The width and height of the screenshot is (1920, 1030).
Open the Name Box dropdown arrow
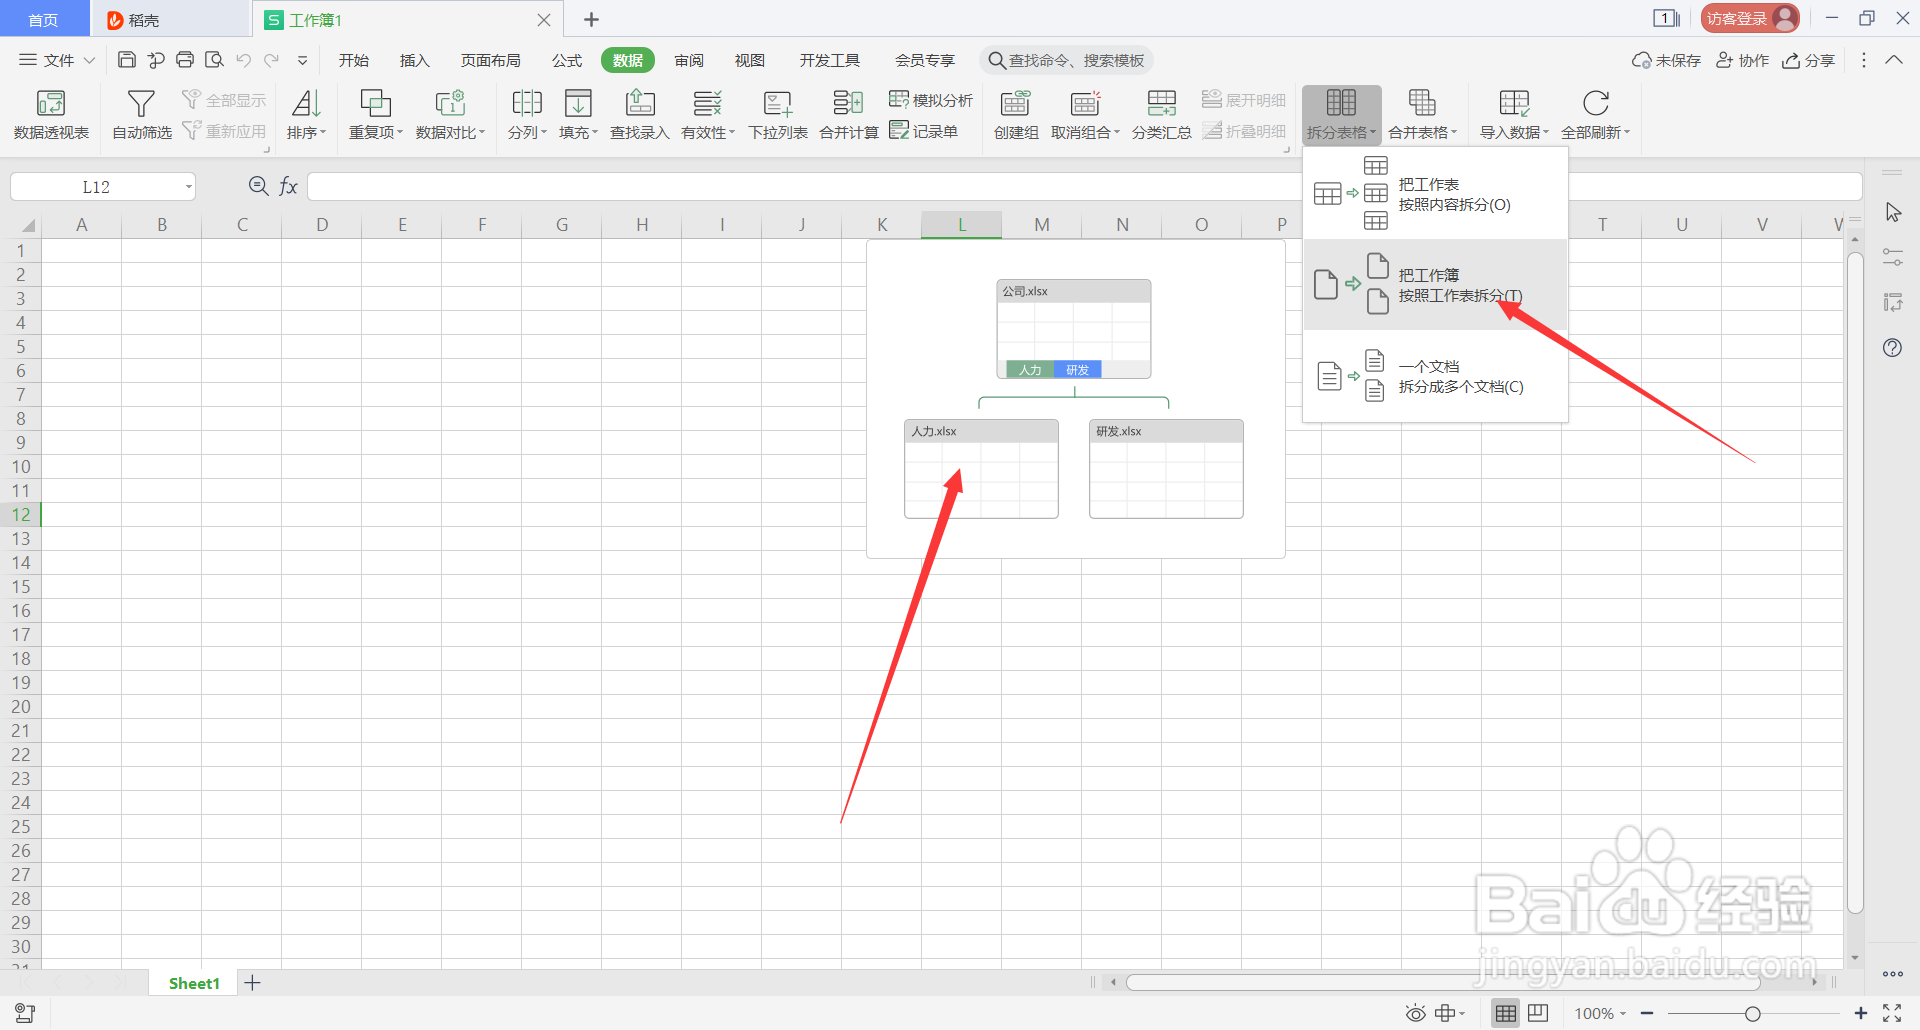coord(188,187)
